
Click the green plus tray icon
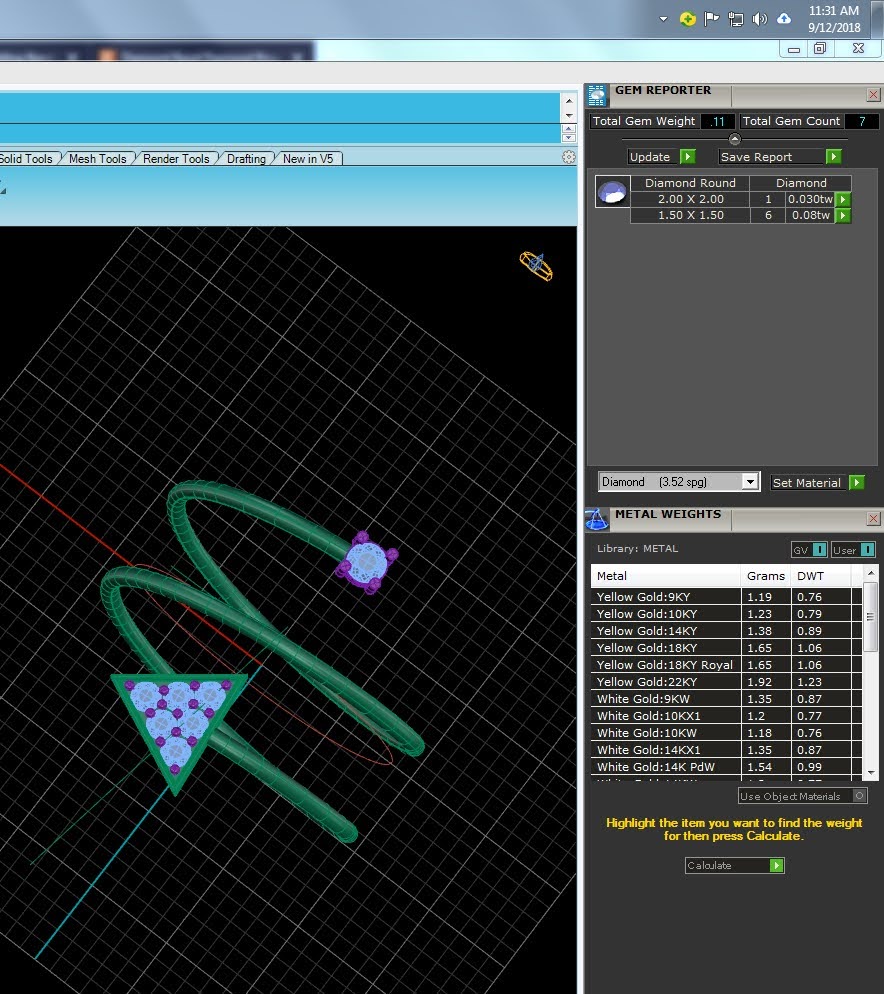tap(687, 19)
